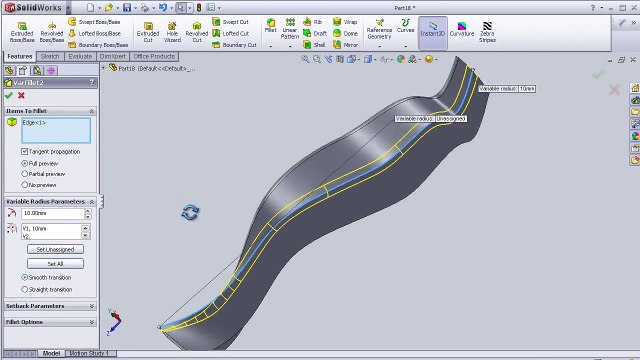Viewport: 640px width, 360px height.
Task: Switch to Office Products tab
Action: coord(154,56)
